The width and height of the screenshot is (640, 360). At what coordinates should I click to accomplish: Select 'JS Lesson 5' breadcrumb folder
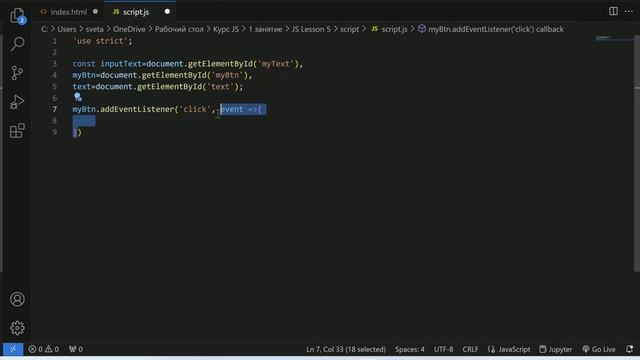311,29
